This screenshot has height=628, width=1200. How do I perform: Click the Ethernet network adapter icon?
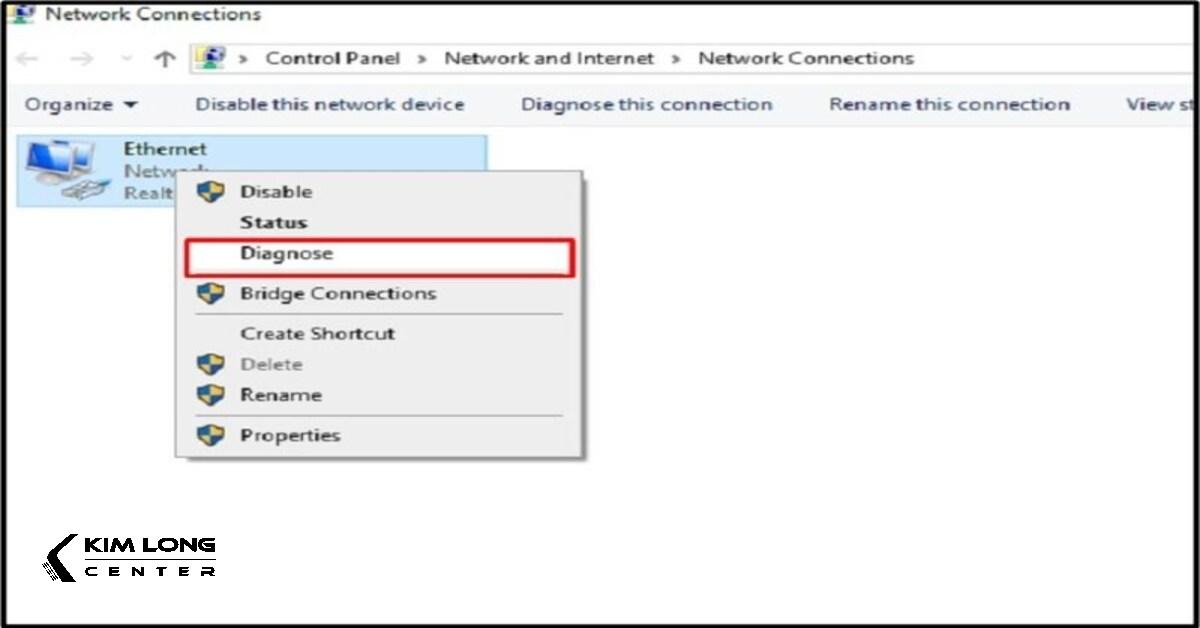[x=63, y=168]
